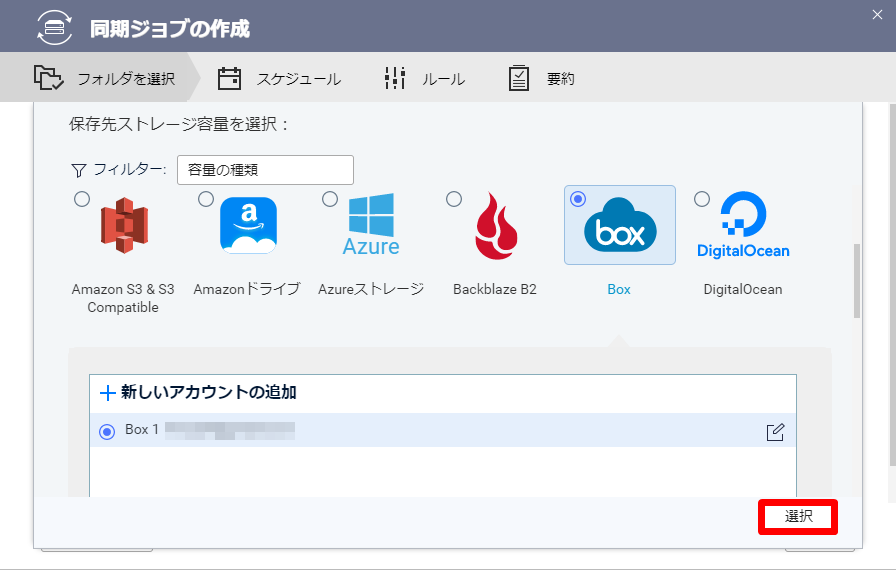Select the DigitalOcean radio button
Screen dimensions: 896x571
pyautogui.click(x=702, y=199)
